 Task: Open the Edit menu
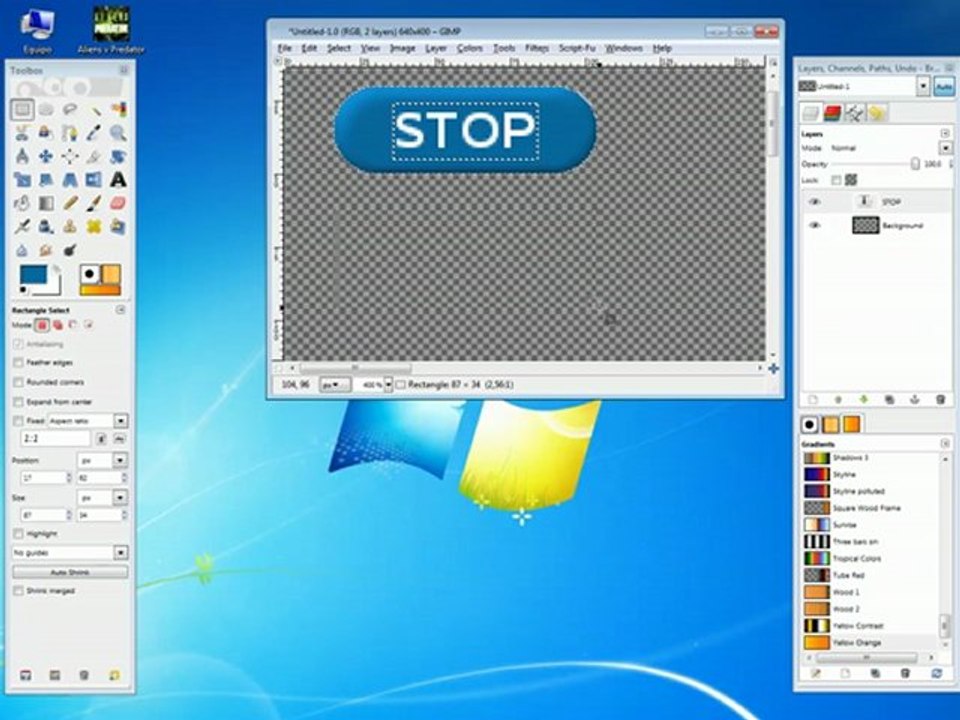pos(309,48)
